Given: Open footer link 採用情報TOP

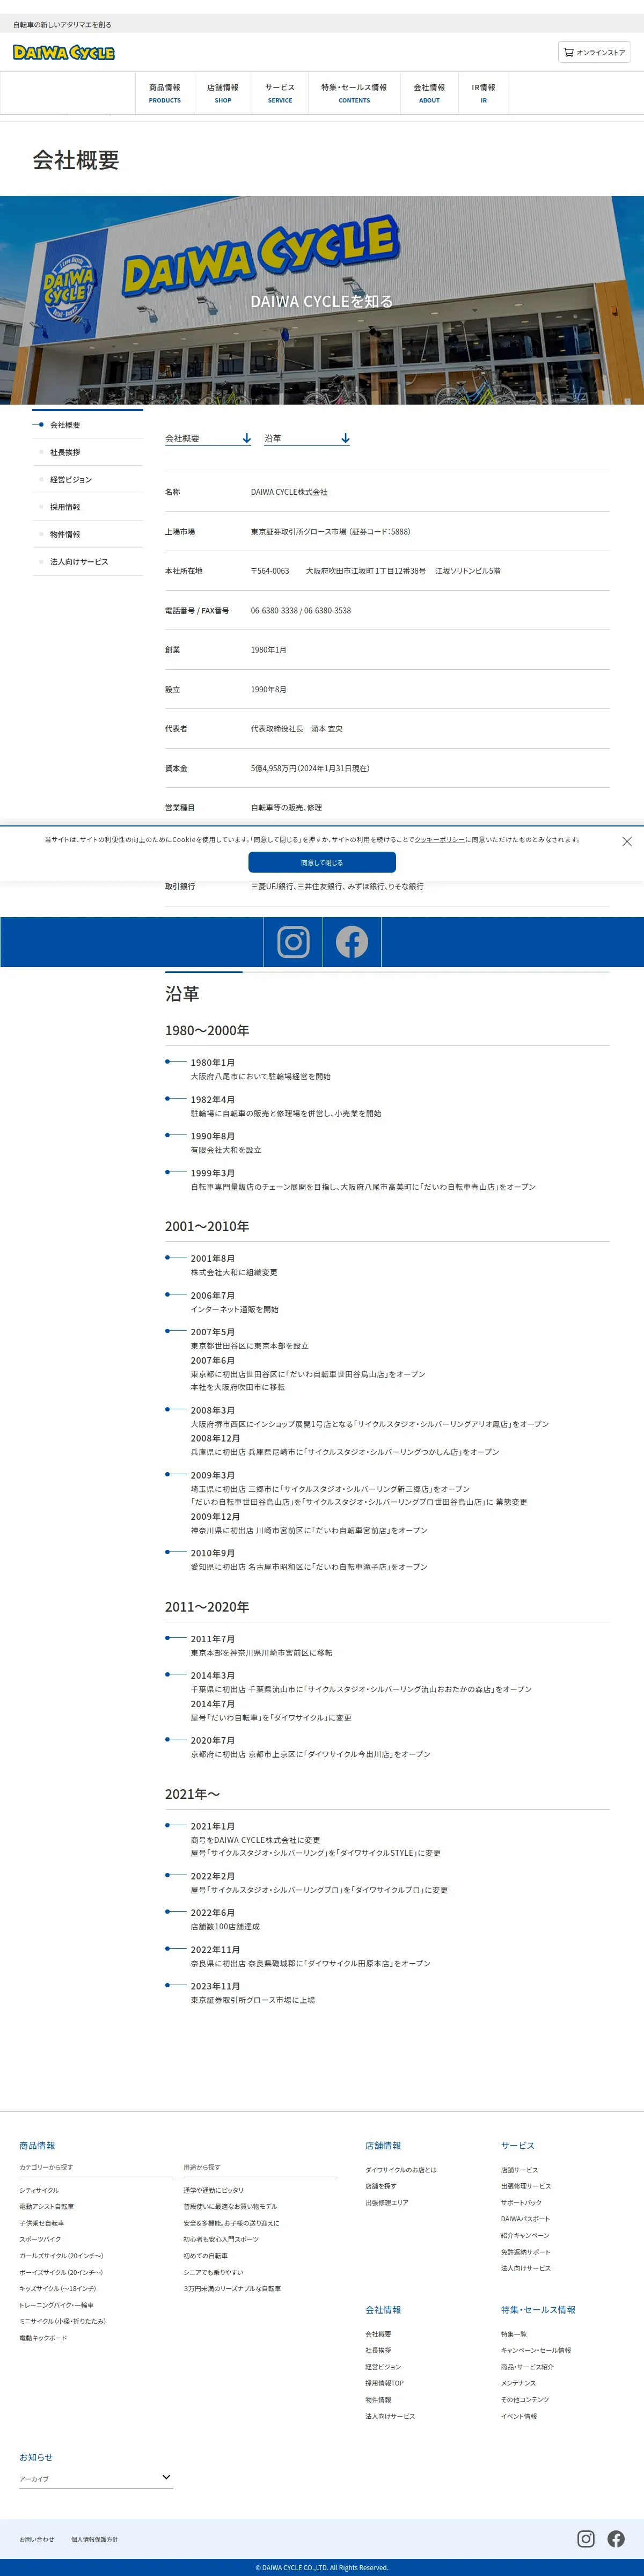Looking at the screenshot, I should [385, 2383].
